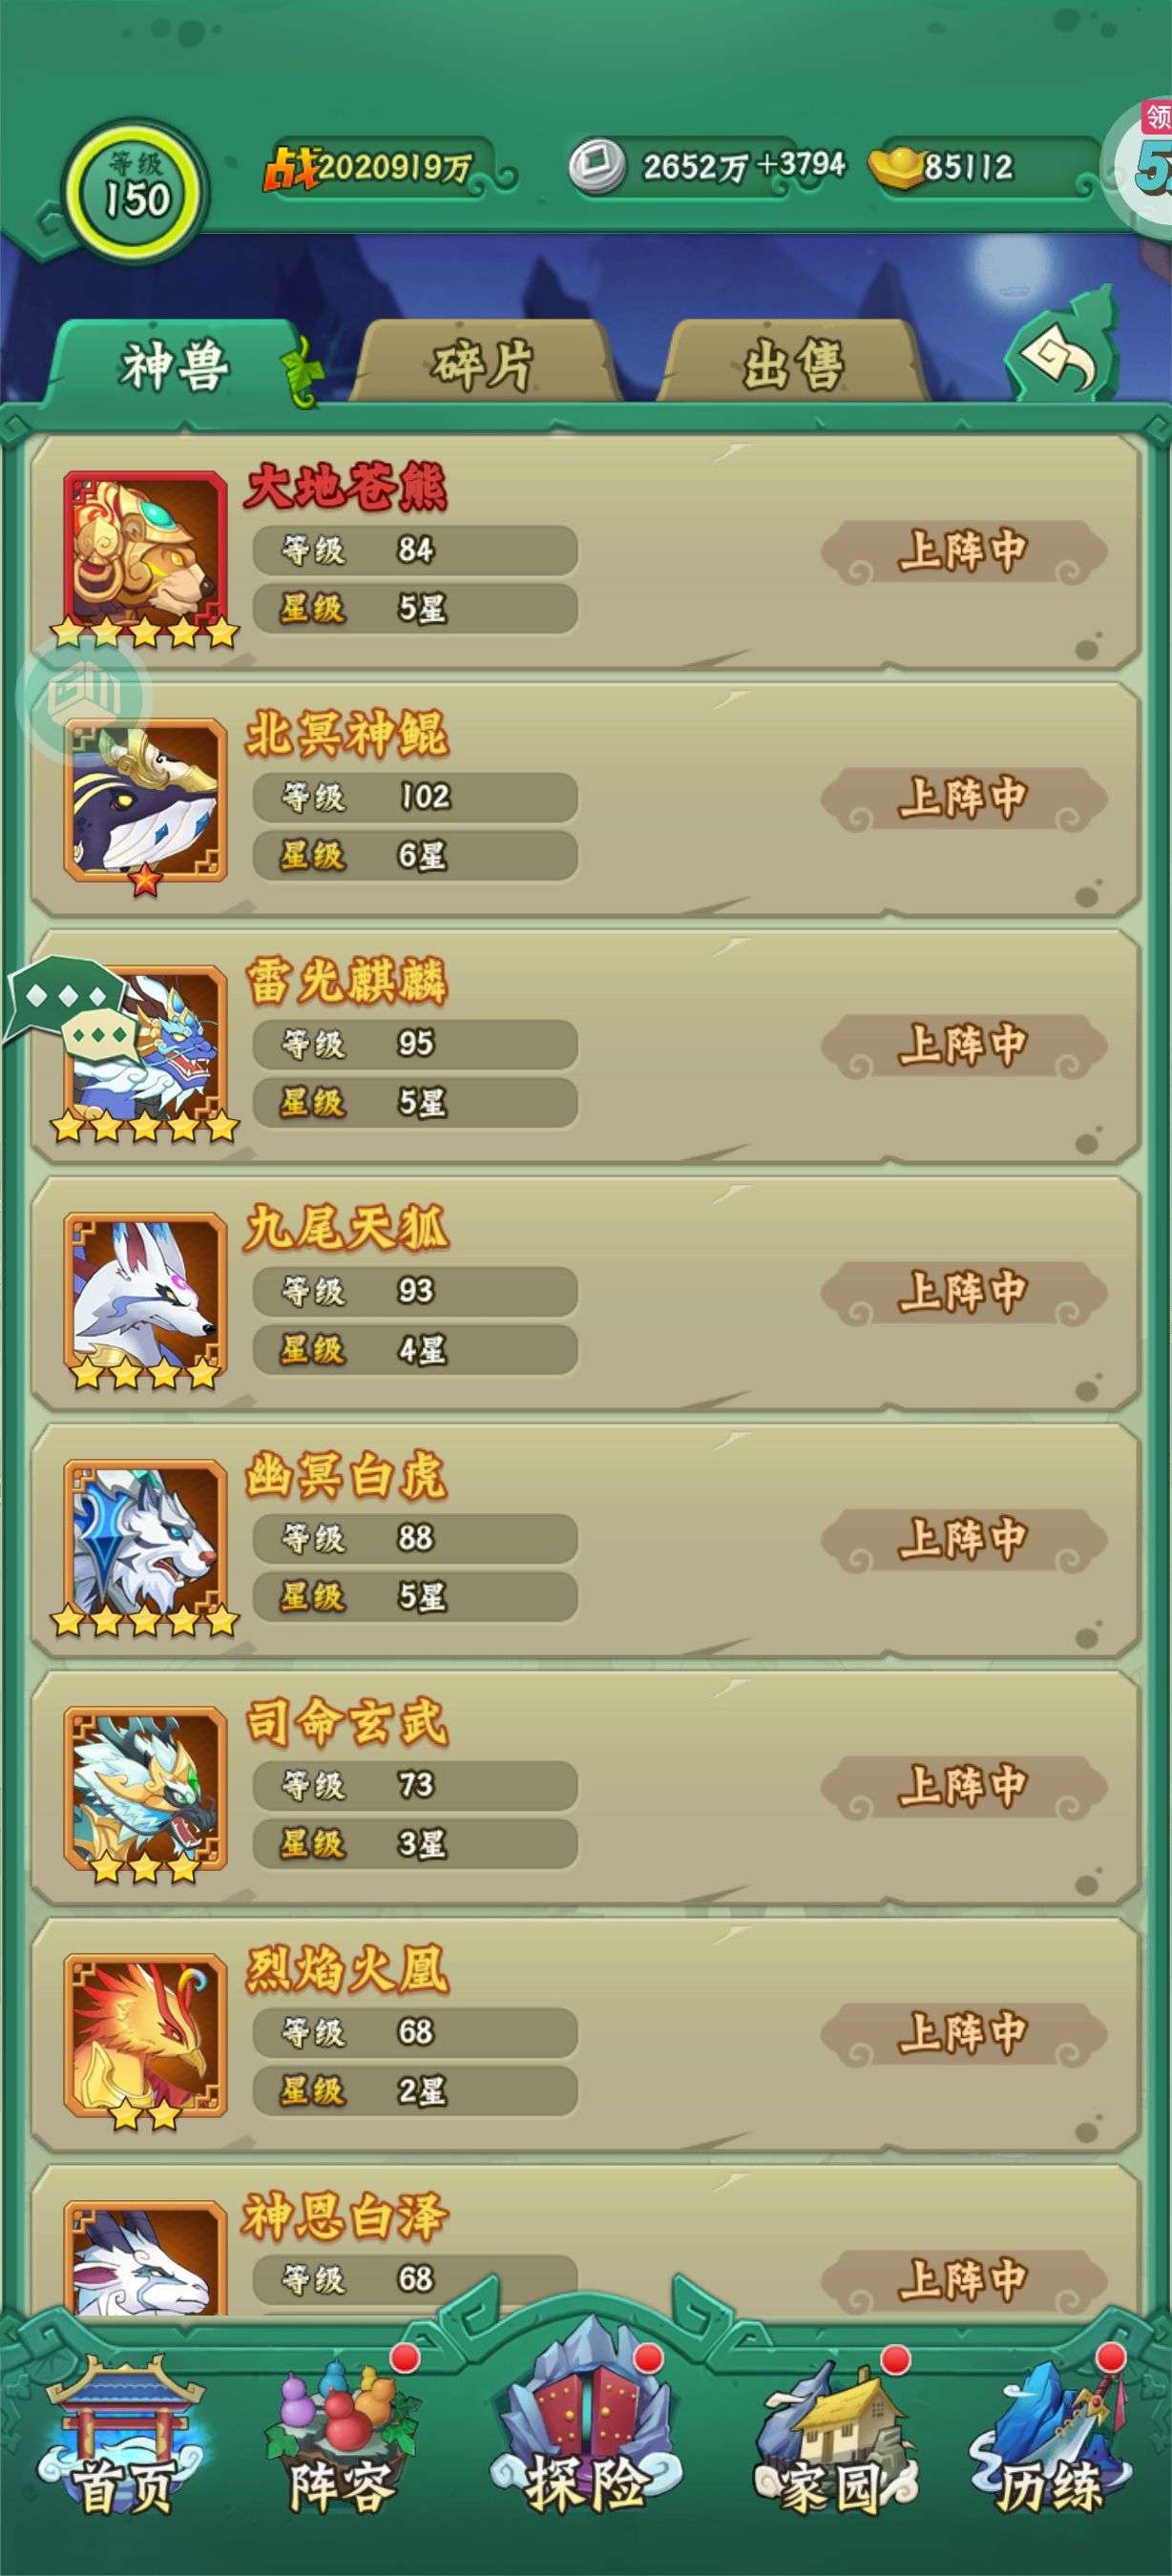This screenshot has width=1172, height=2576.
Task: Tap the gold ingot currency icon
Action: [895, 165]
